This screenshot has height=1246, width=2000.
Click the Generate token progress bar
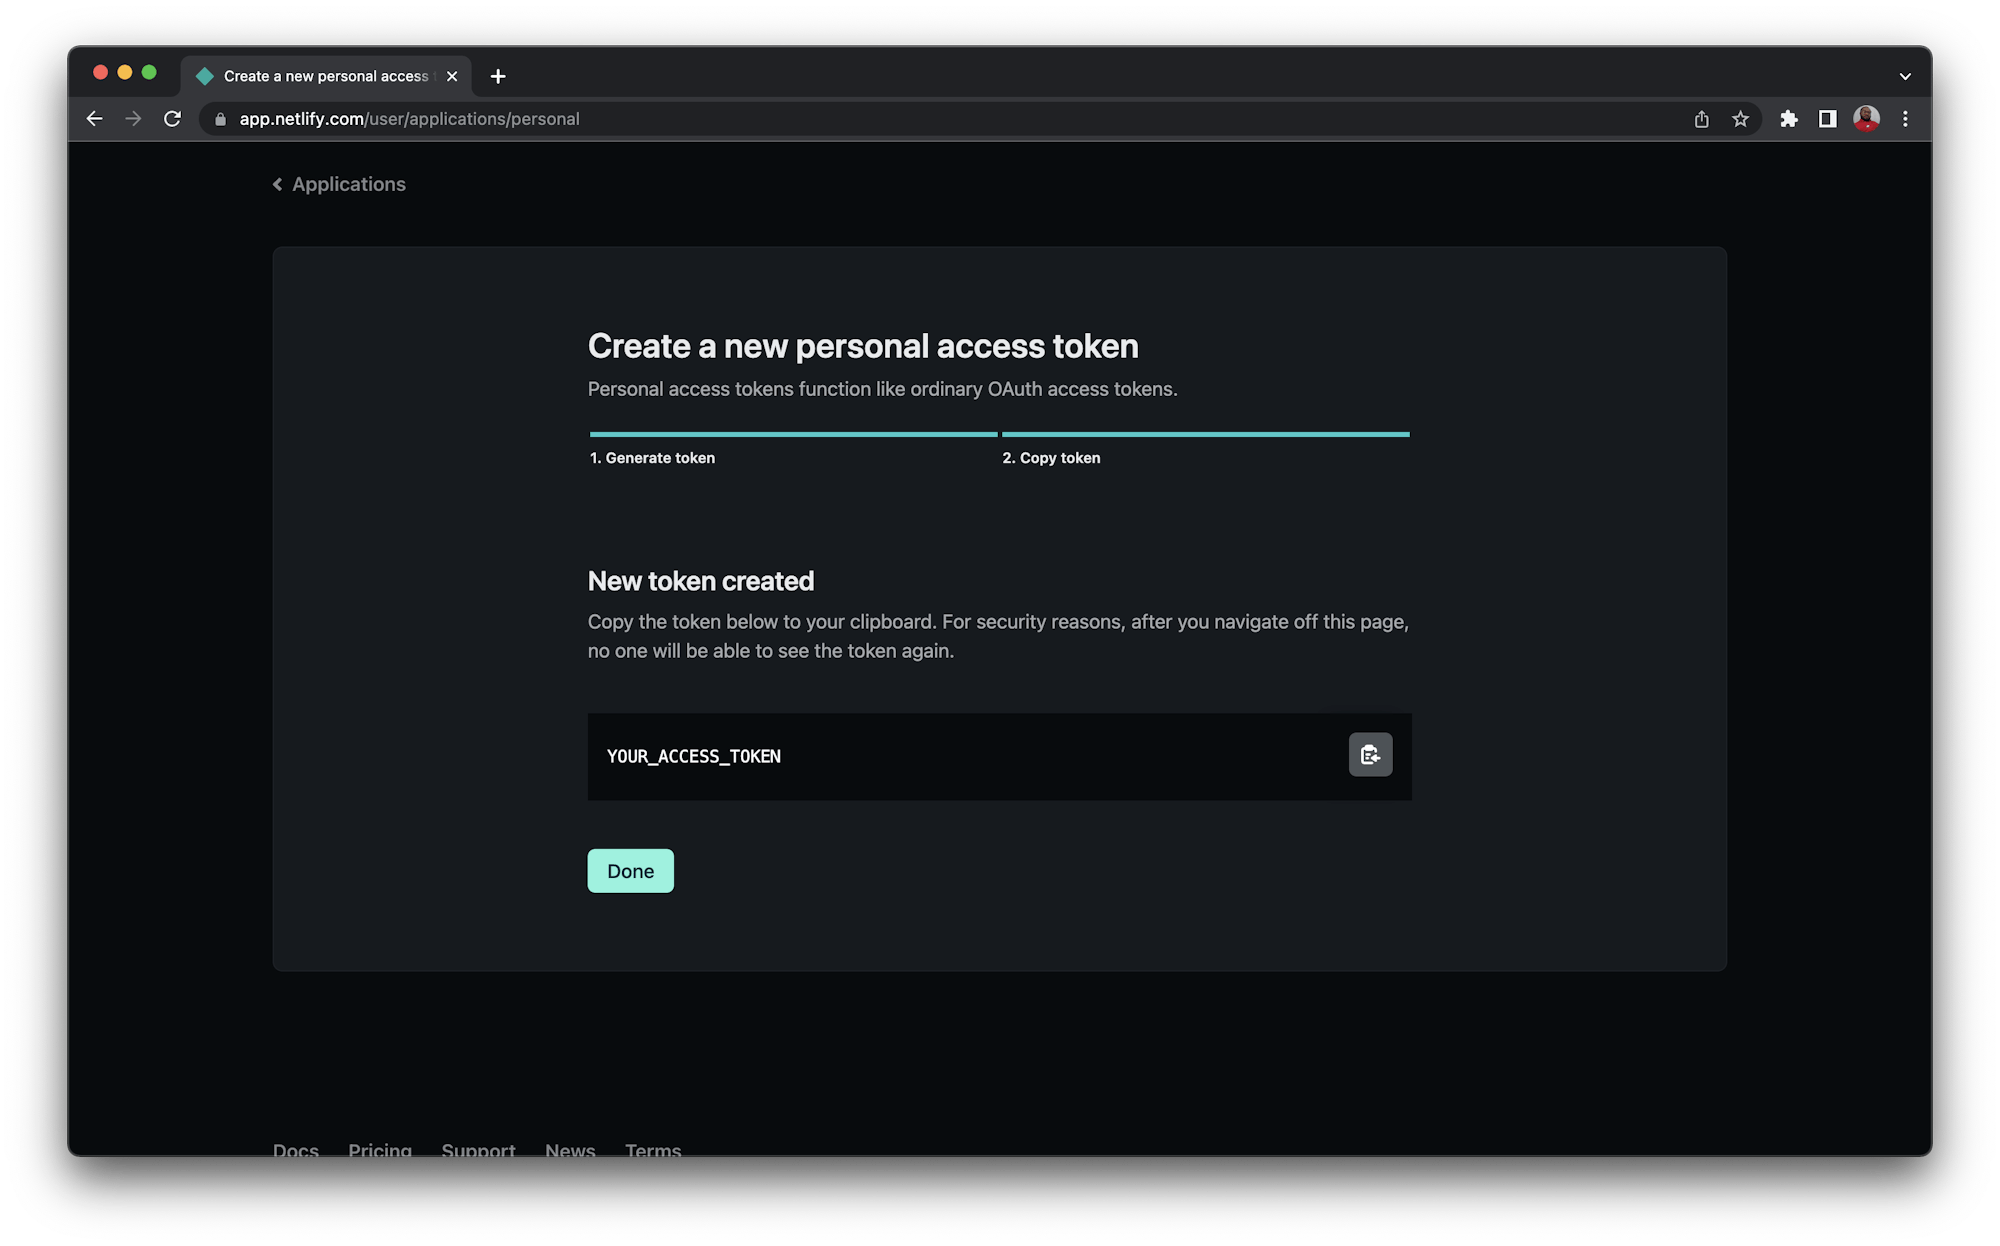(792, 434)
